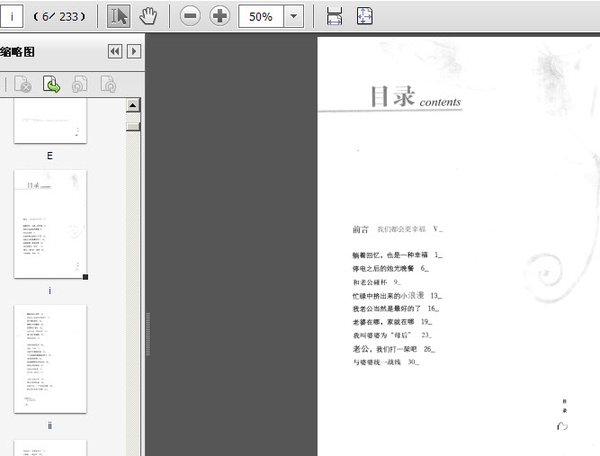Screen dimensions: 600x456
Task: Activate the Select tool cursor icon
Action: 118,16
